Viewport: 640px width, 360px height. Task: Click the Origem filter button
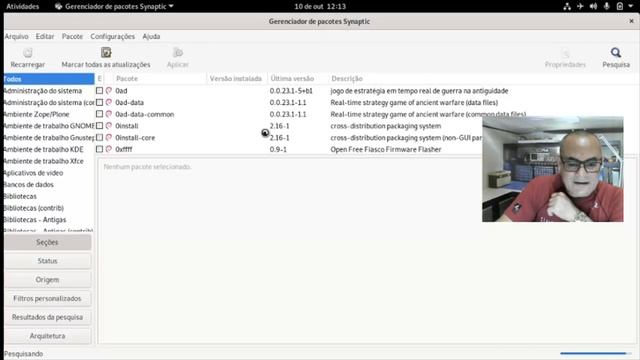point(47,280)
